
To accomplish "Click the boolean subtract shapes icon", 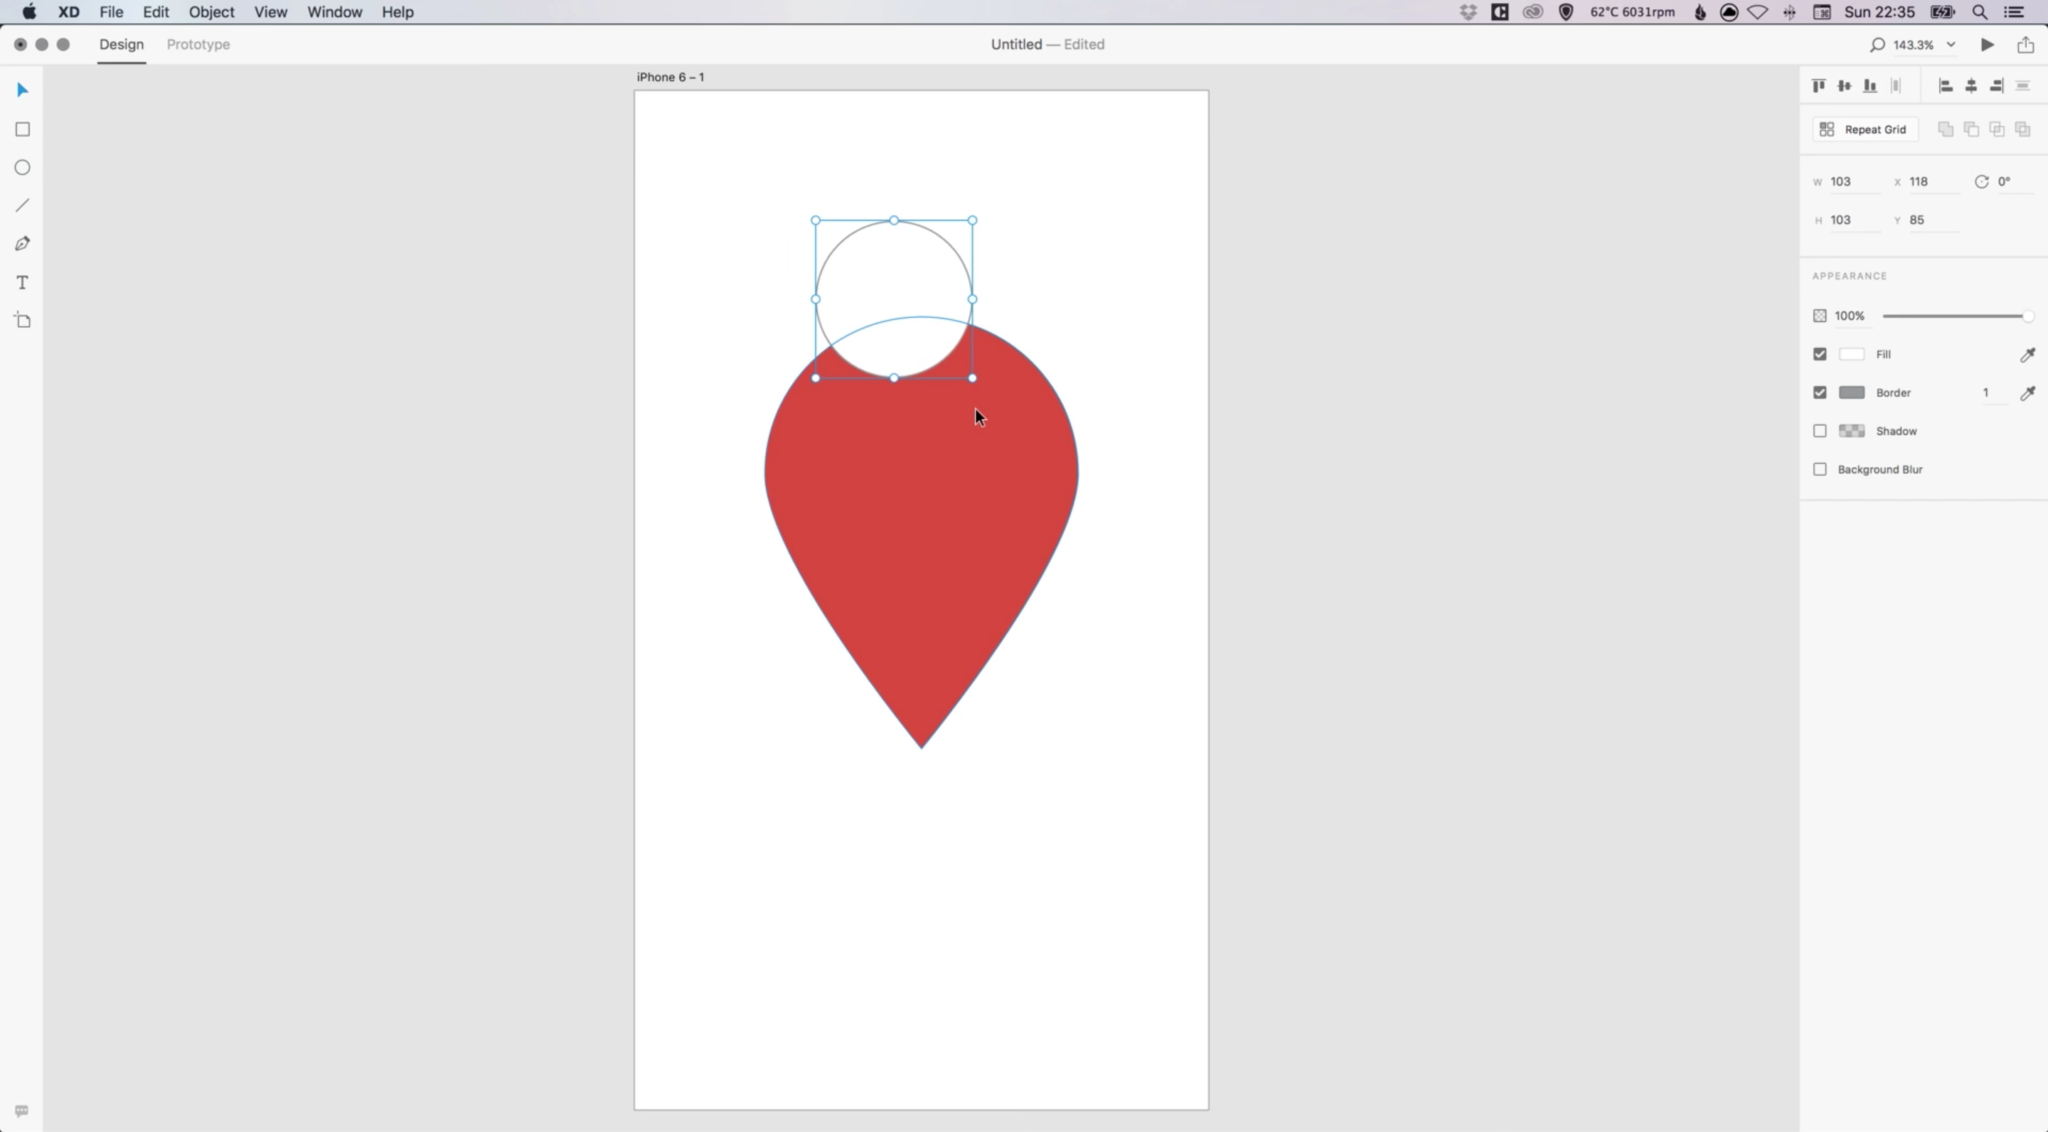I will click(1971, 130).
